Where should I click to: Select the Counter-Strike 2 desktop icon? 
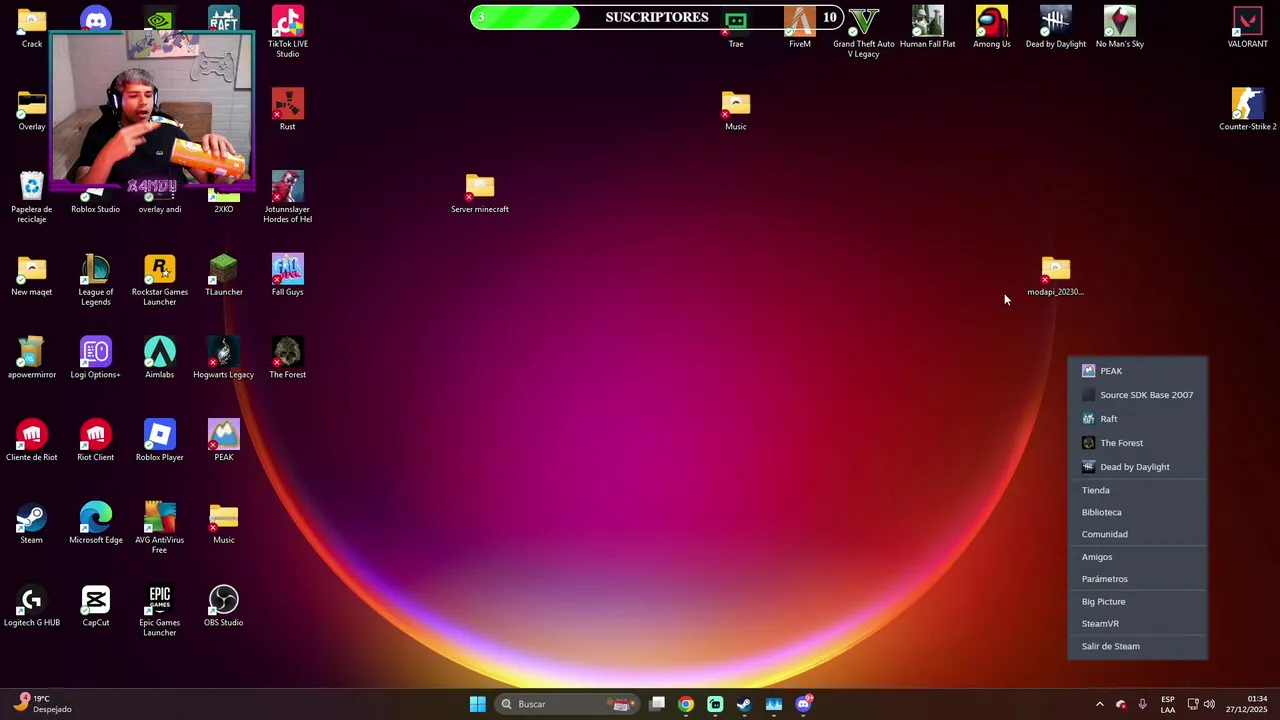click(1248, 109)
